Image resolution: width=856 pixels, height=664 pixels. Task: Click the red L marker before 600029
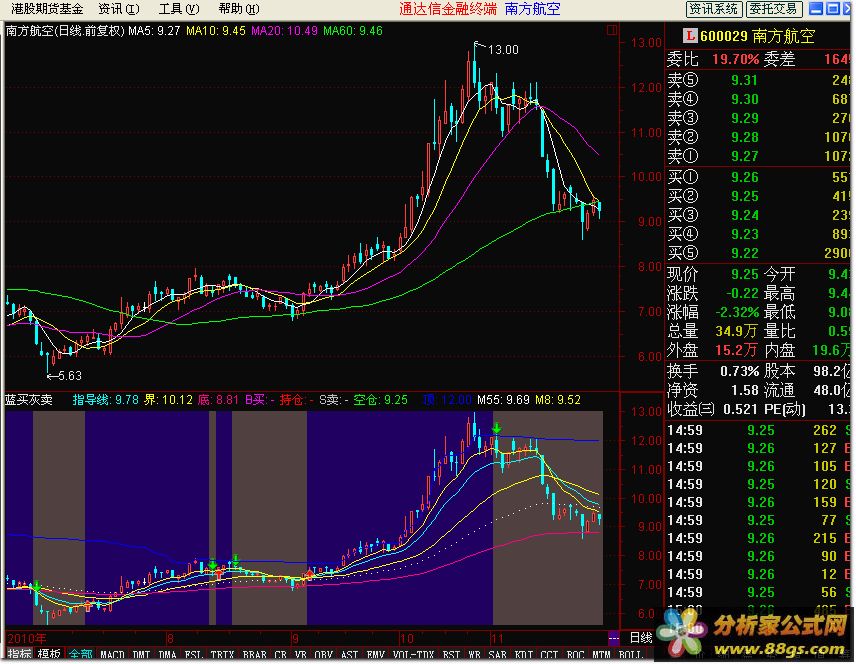[690, 36]
